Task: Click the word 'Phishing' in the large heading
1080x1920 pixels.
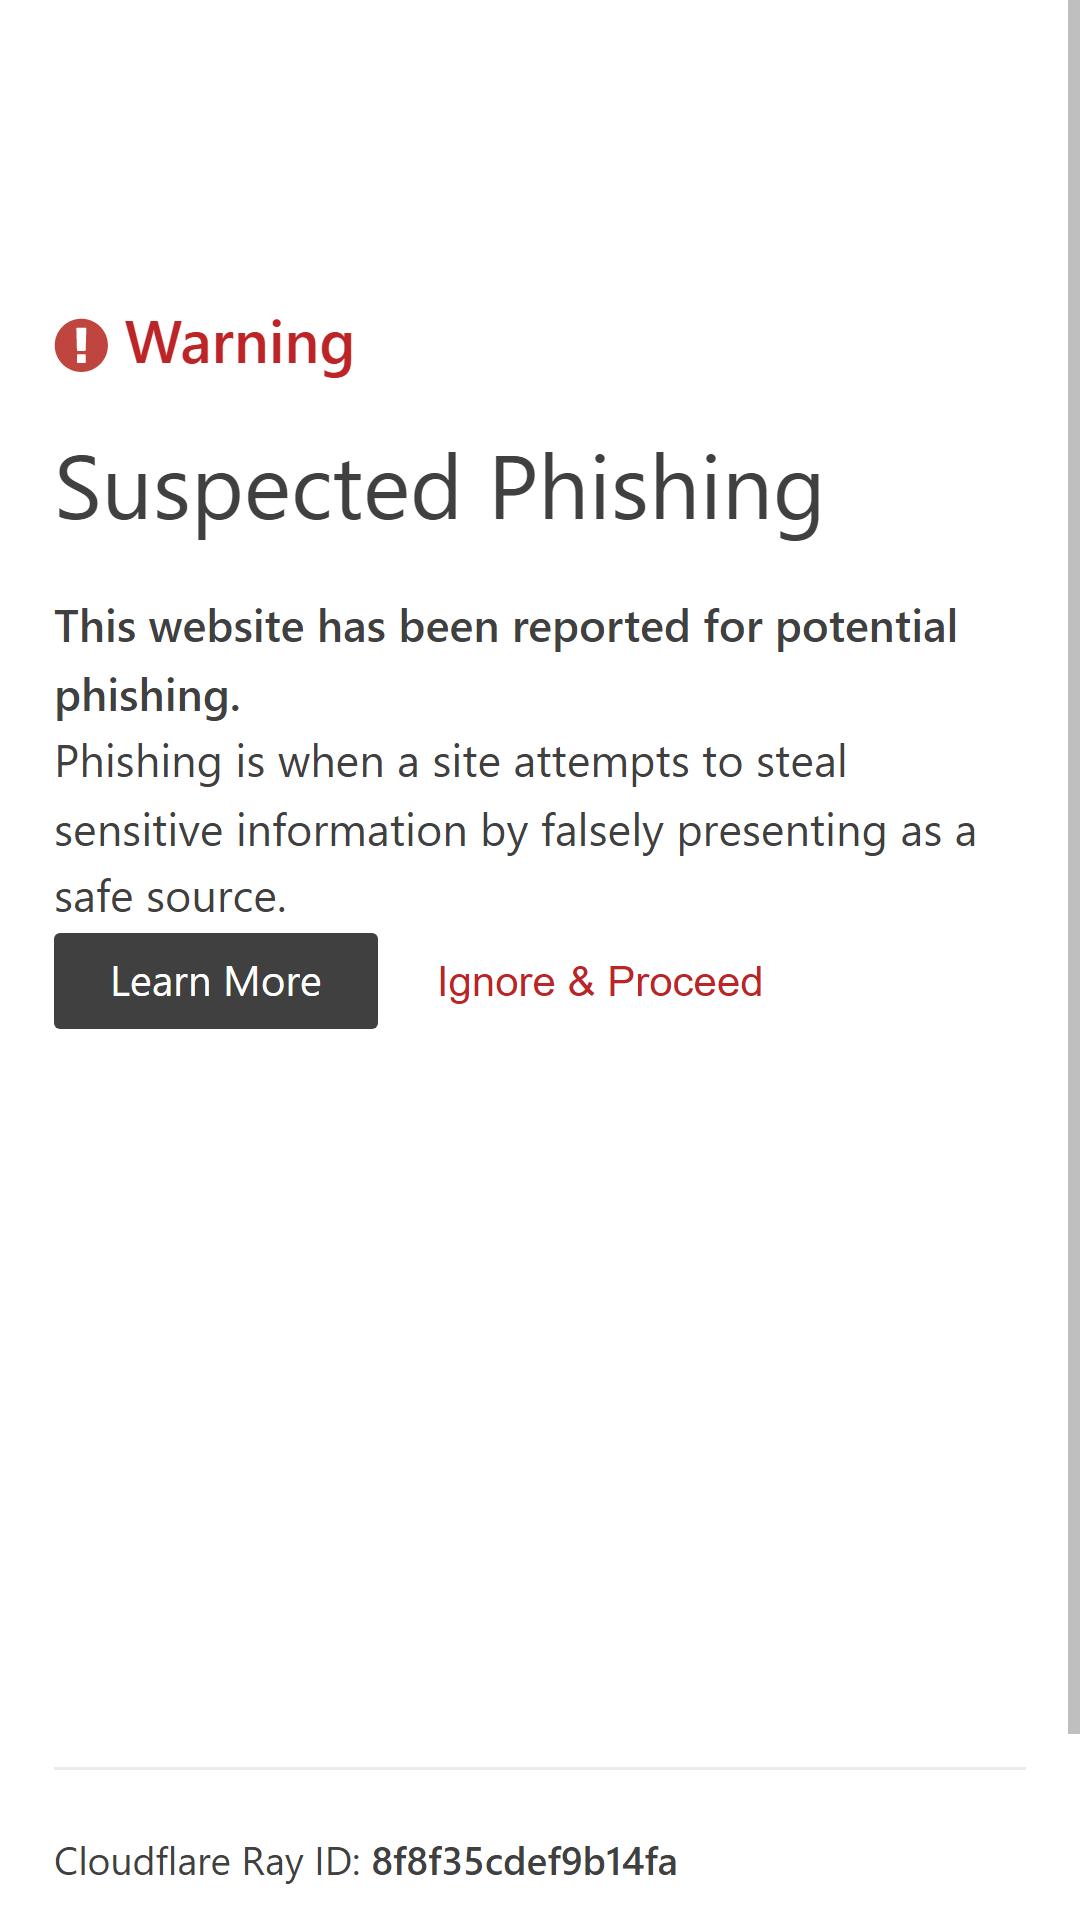Action: click(656, 491)
